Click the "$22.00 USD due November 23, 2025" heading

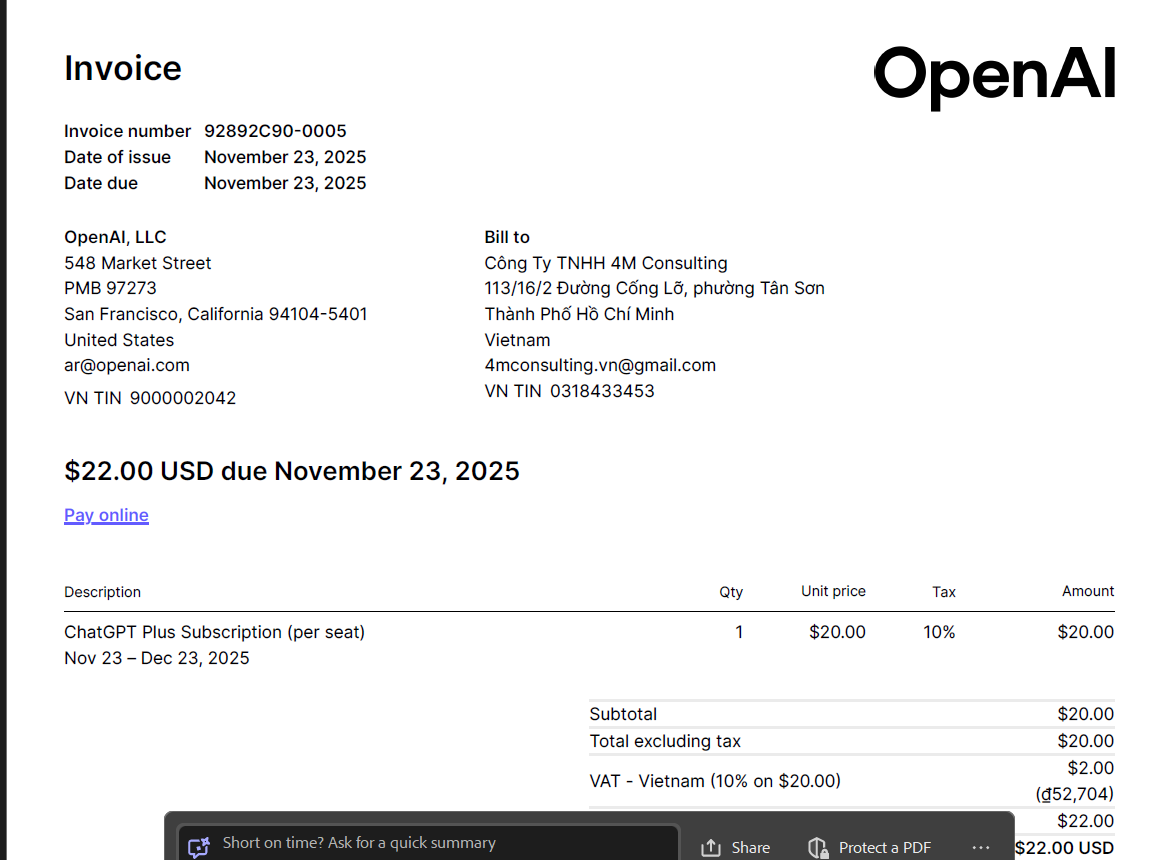click(x=292, y=471)
